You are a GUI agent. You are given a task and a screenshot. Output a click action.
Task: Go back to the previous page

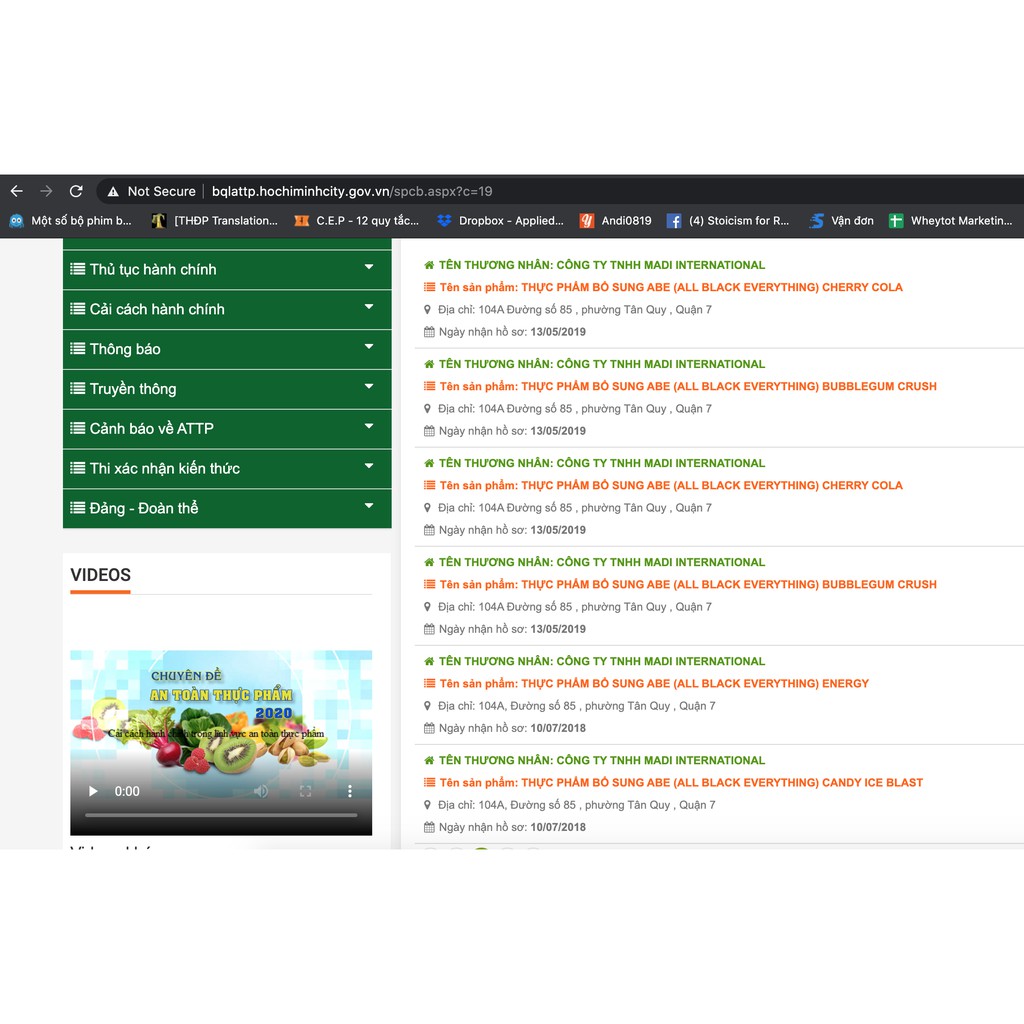[x=17, y=191]
